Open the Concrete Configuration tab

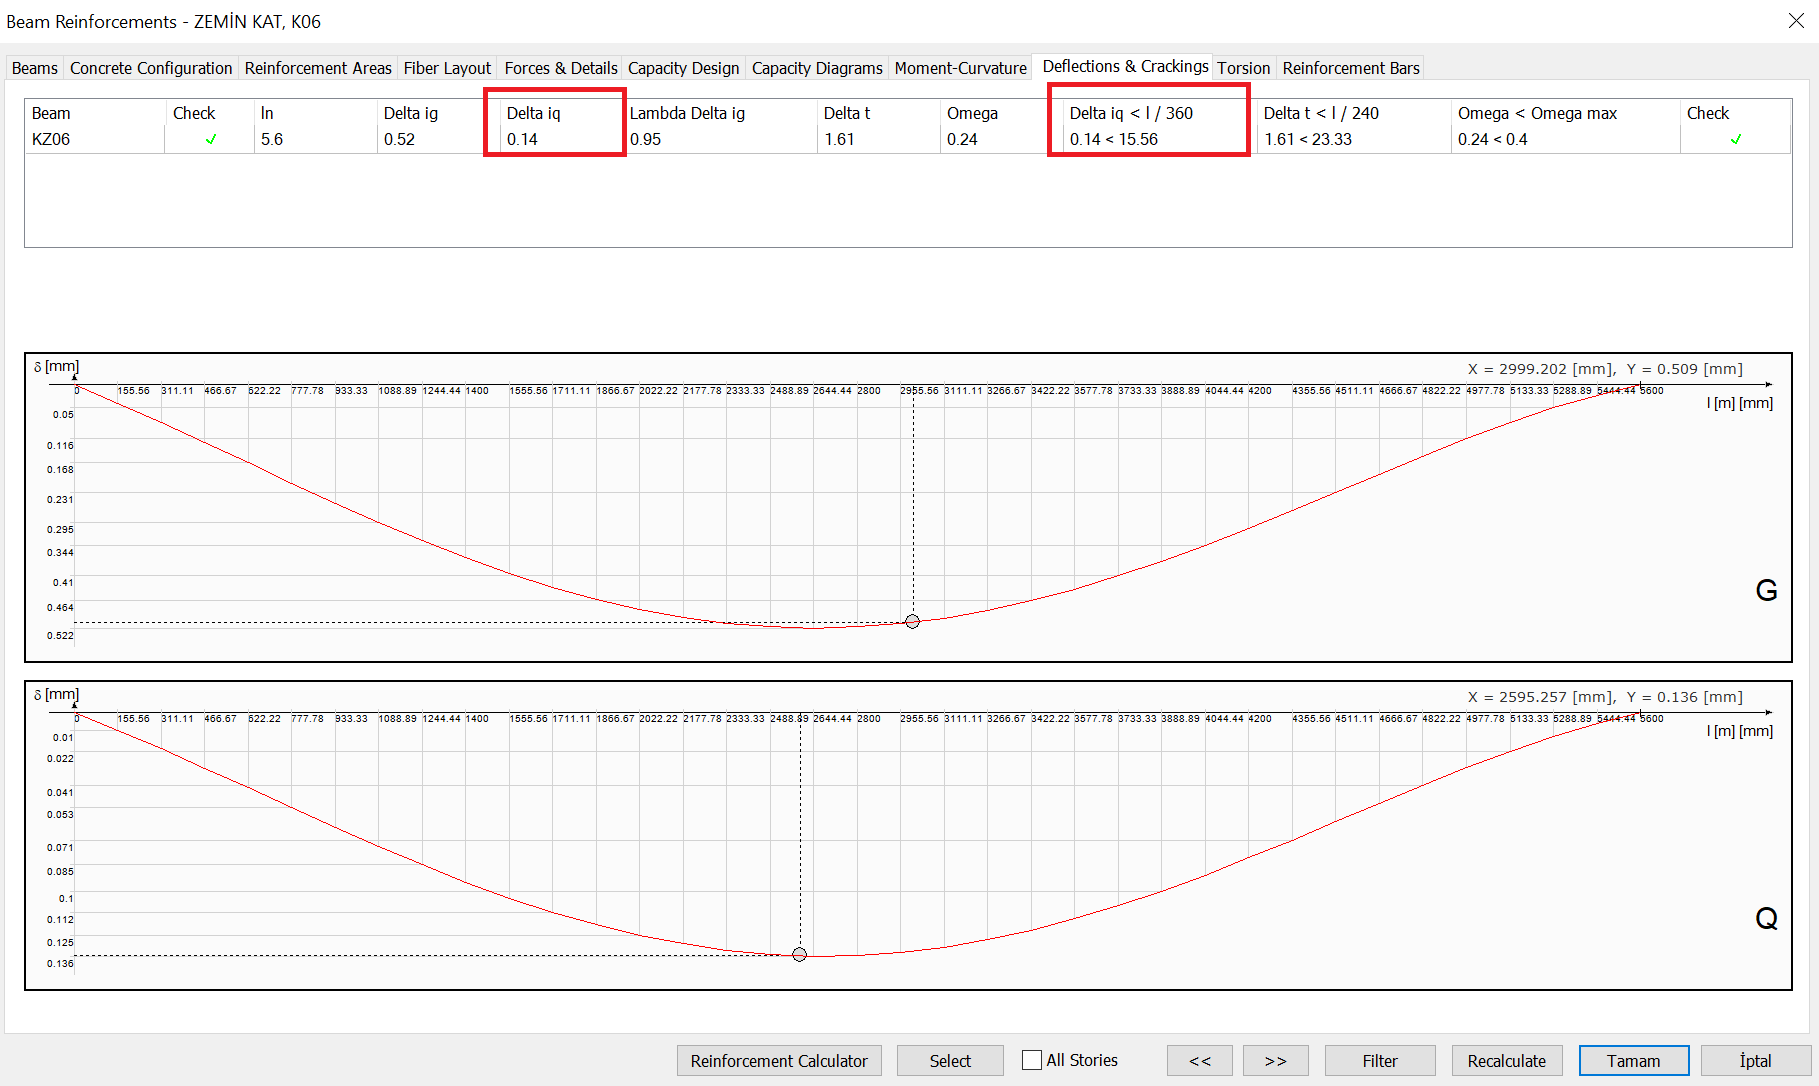click(150, 67)
